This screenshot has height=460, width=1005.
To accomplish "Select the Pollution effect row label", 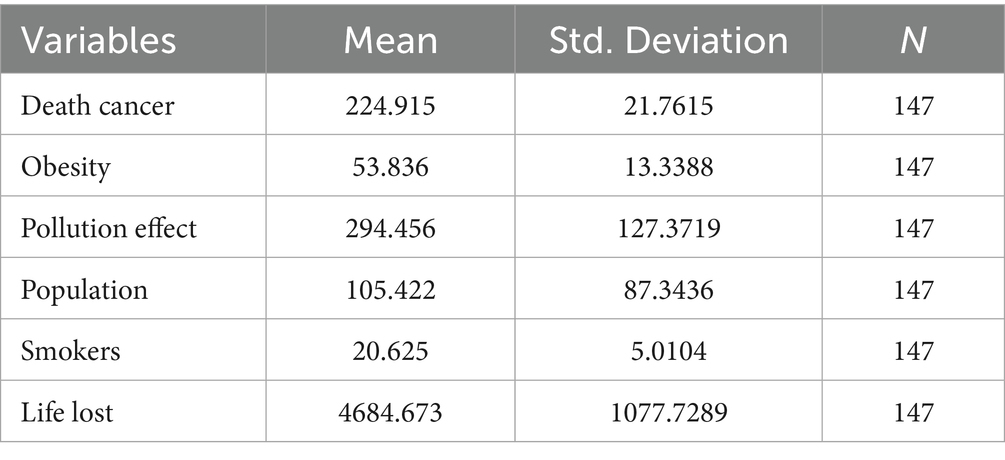I will coord(109,228).
